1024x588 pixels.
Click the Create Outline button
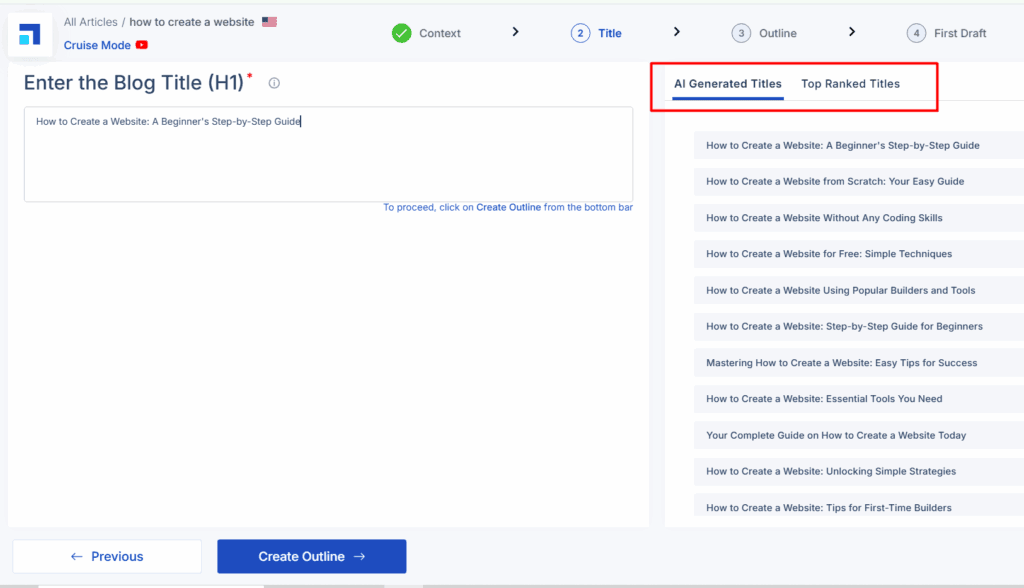(x=311, y=556)
